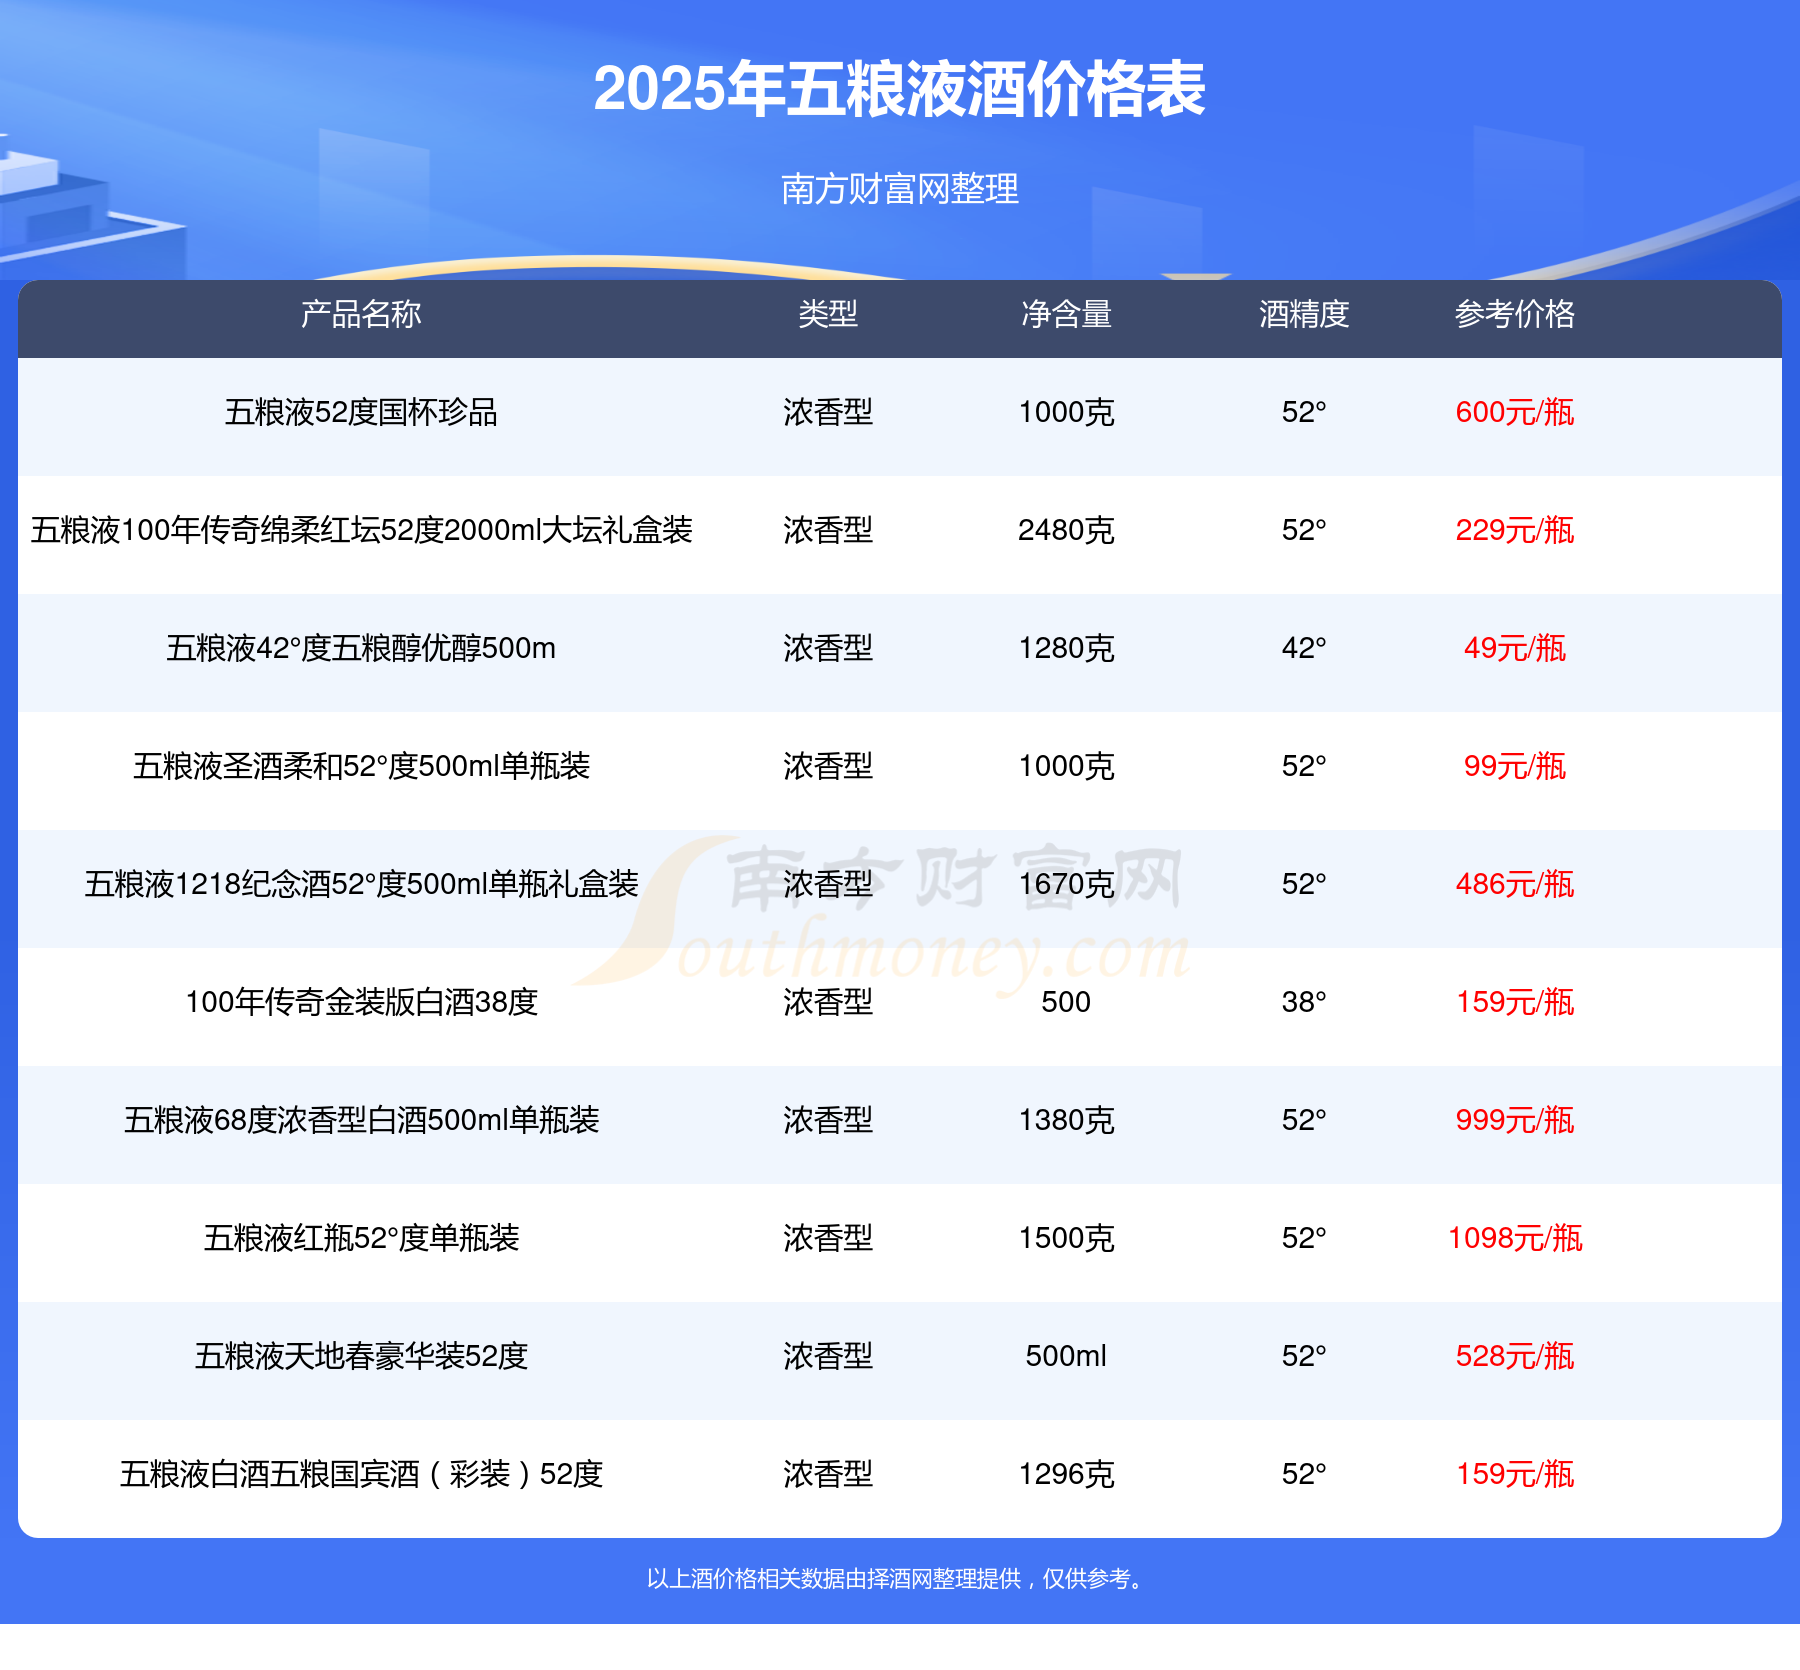The width and height of the screenshot is (1800, 1670).
Task: Click the subtitle 南方财富网整理
Action: [x=899, y=189]
